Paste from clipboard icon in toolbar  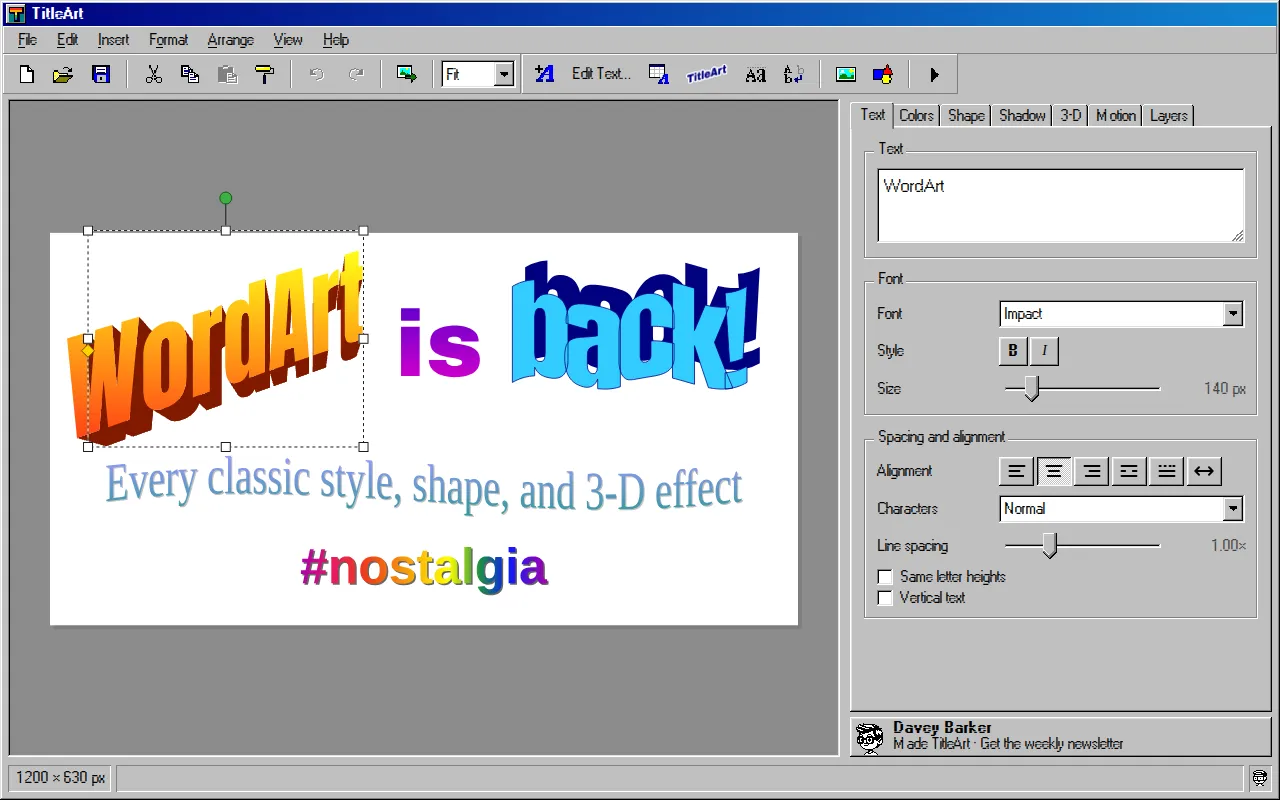tap(227, 74)
